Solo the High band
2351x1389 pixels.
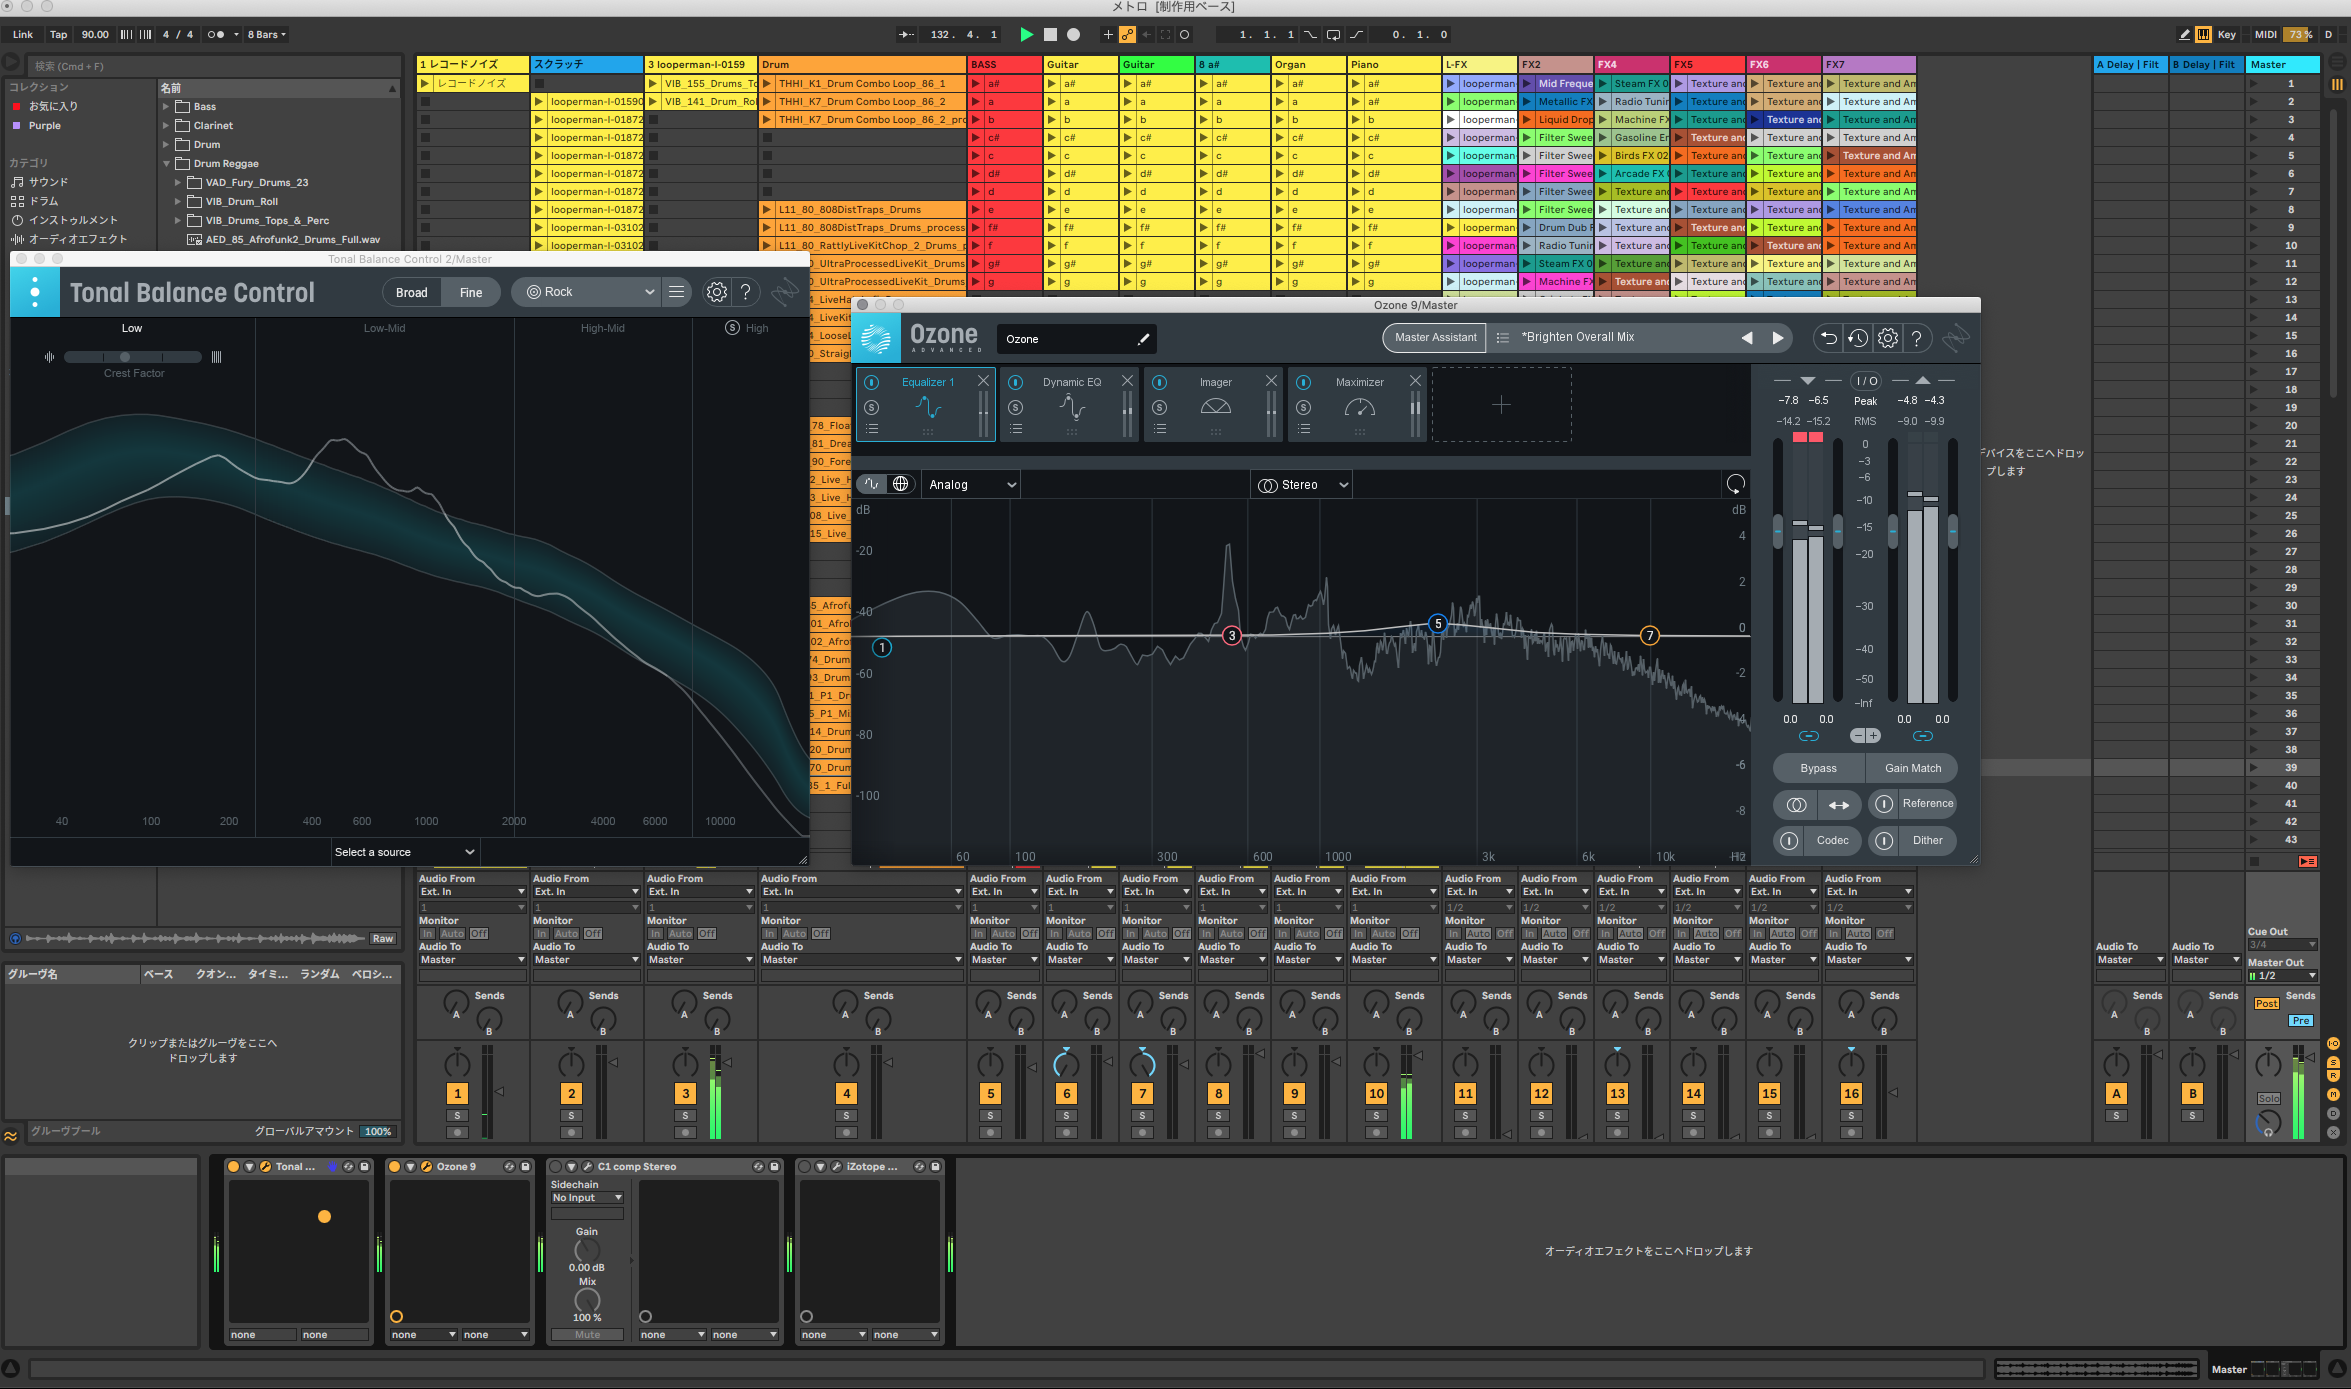coord(732,328)
